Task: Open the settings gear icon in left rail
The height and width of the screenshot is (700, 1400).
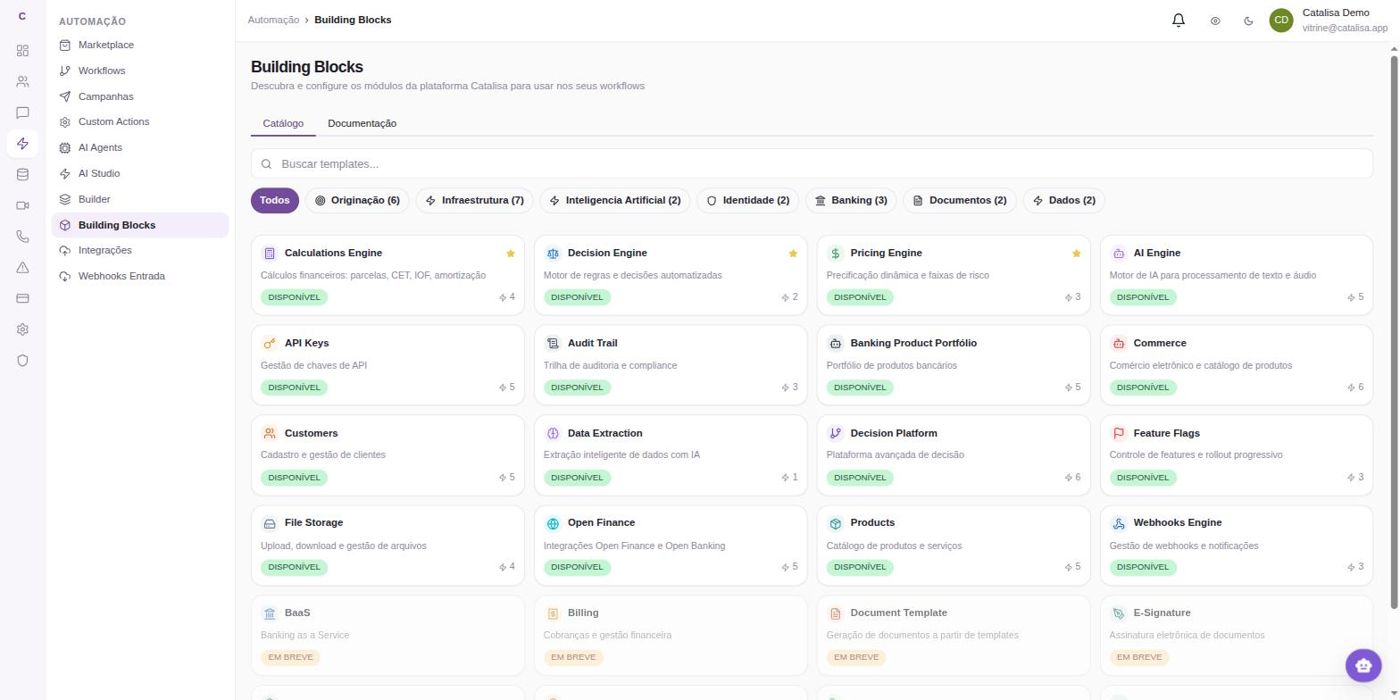Action: coord(23,329)
